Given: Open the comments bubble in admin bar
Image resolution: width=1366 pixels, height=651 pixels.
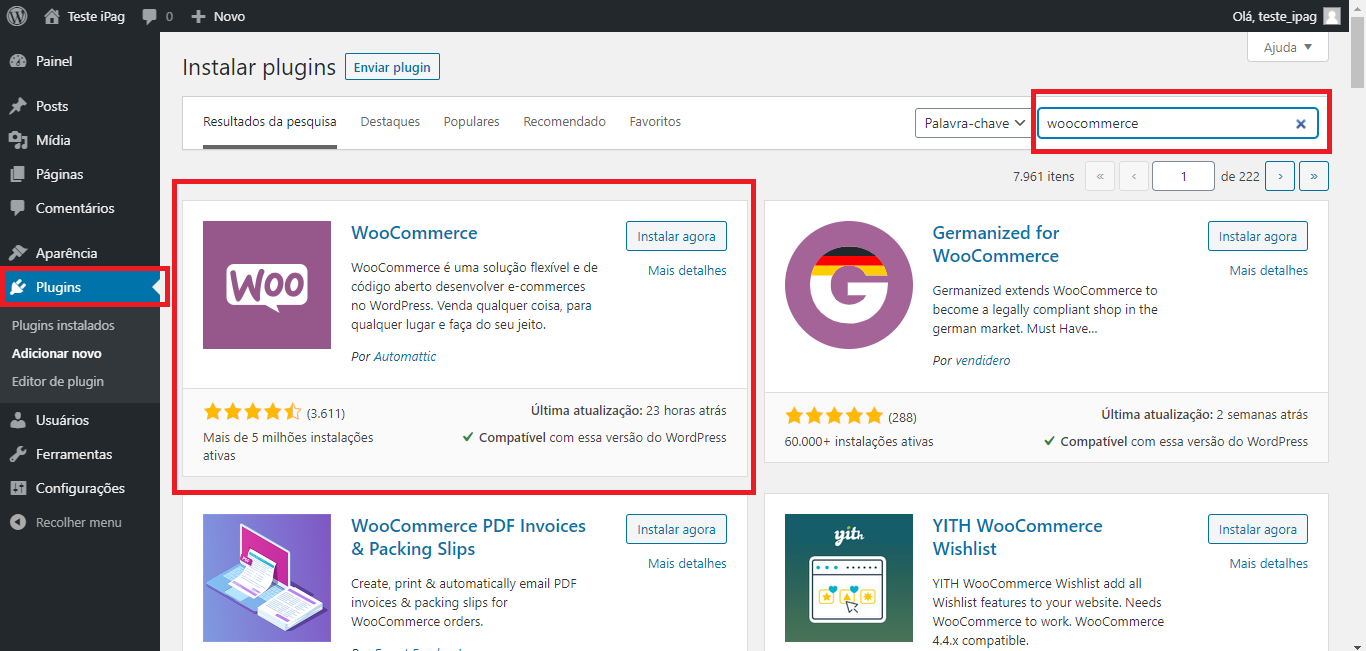Looking at the screenshot, I should coord(149,17).
